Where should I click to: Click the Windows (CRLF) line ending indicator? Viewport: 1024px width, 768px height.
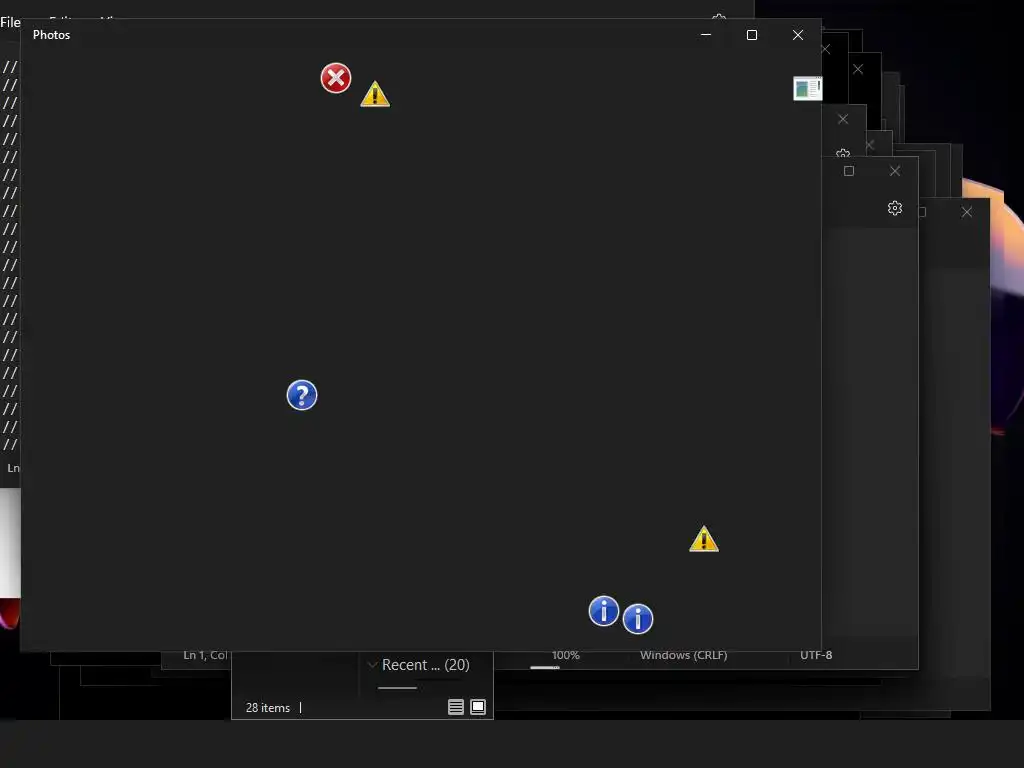click(683, 655)
